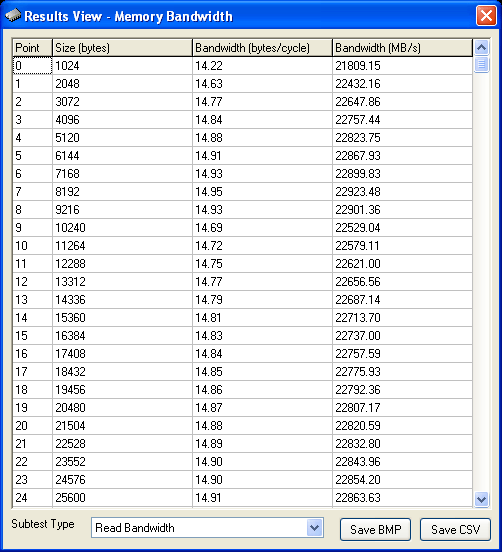Select the size cell 13312
Image resolution: width=502 pixels, height=552 pixels.
pyautogui.click(x=122, y=282)
